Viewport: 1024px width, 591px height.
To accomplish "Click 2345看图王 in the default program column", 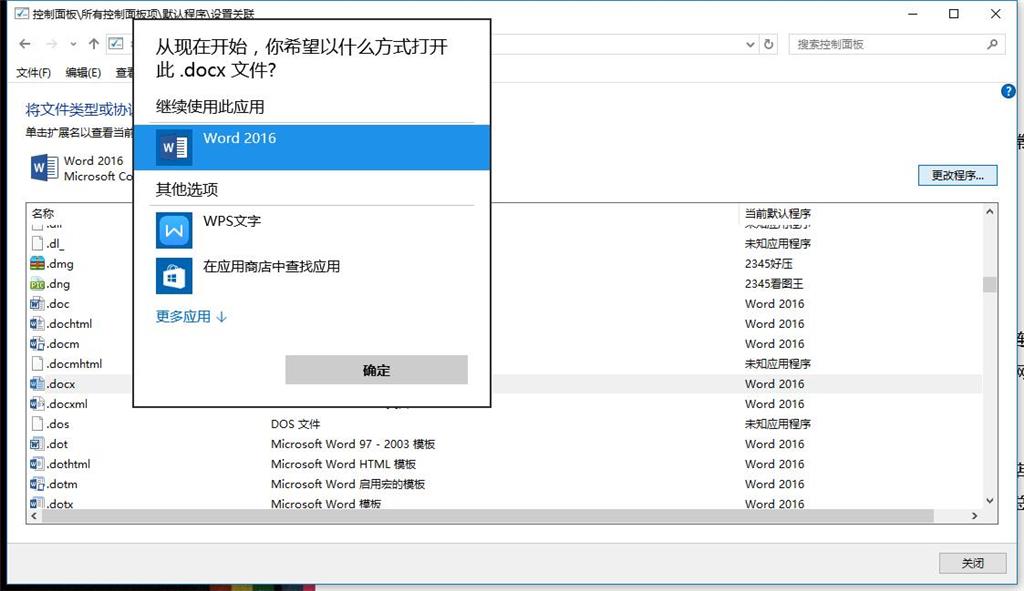I will click(774, 283).
